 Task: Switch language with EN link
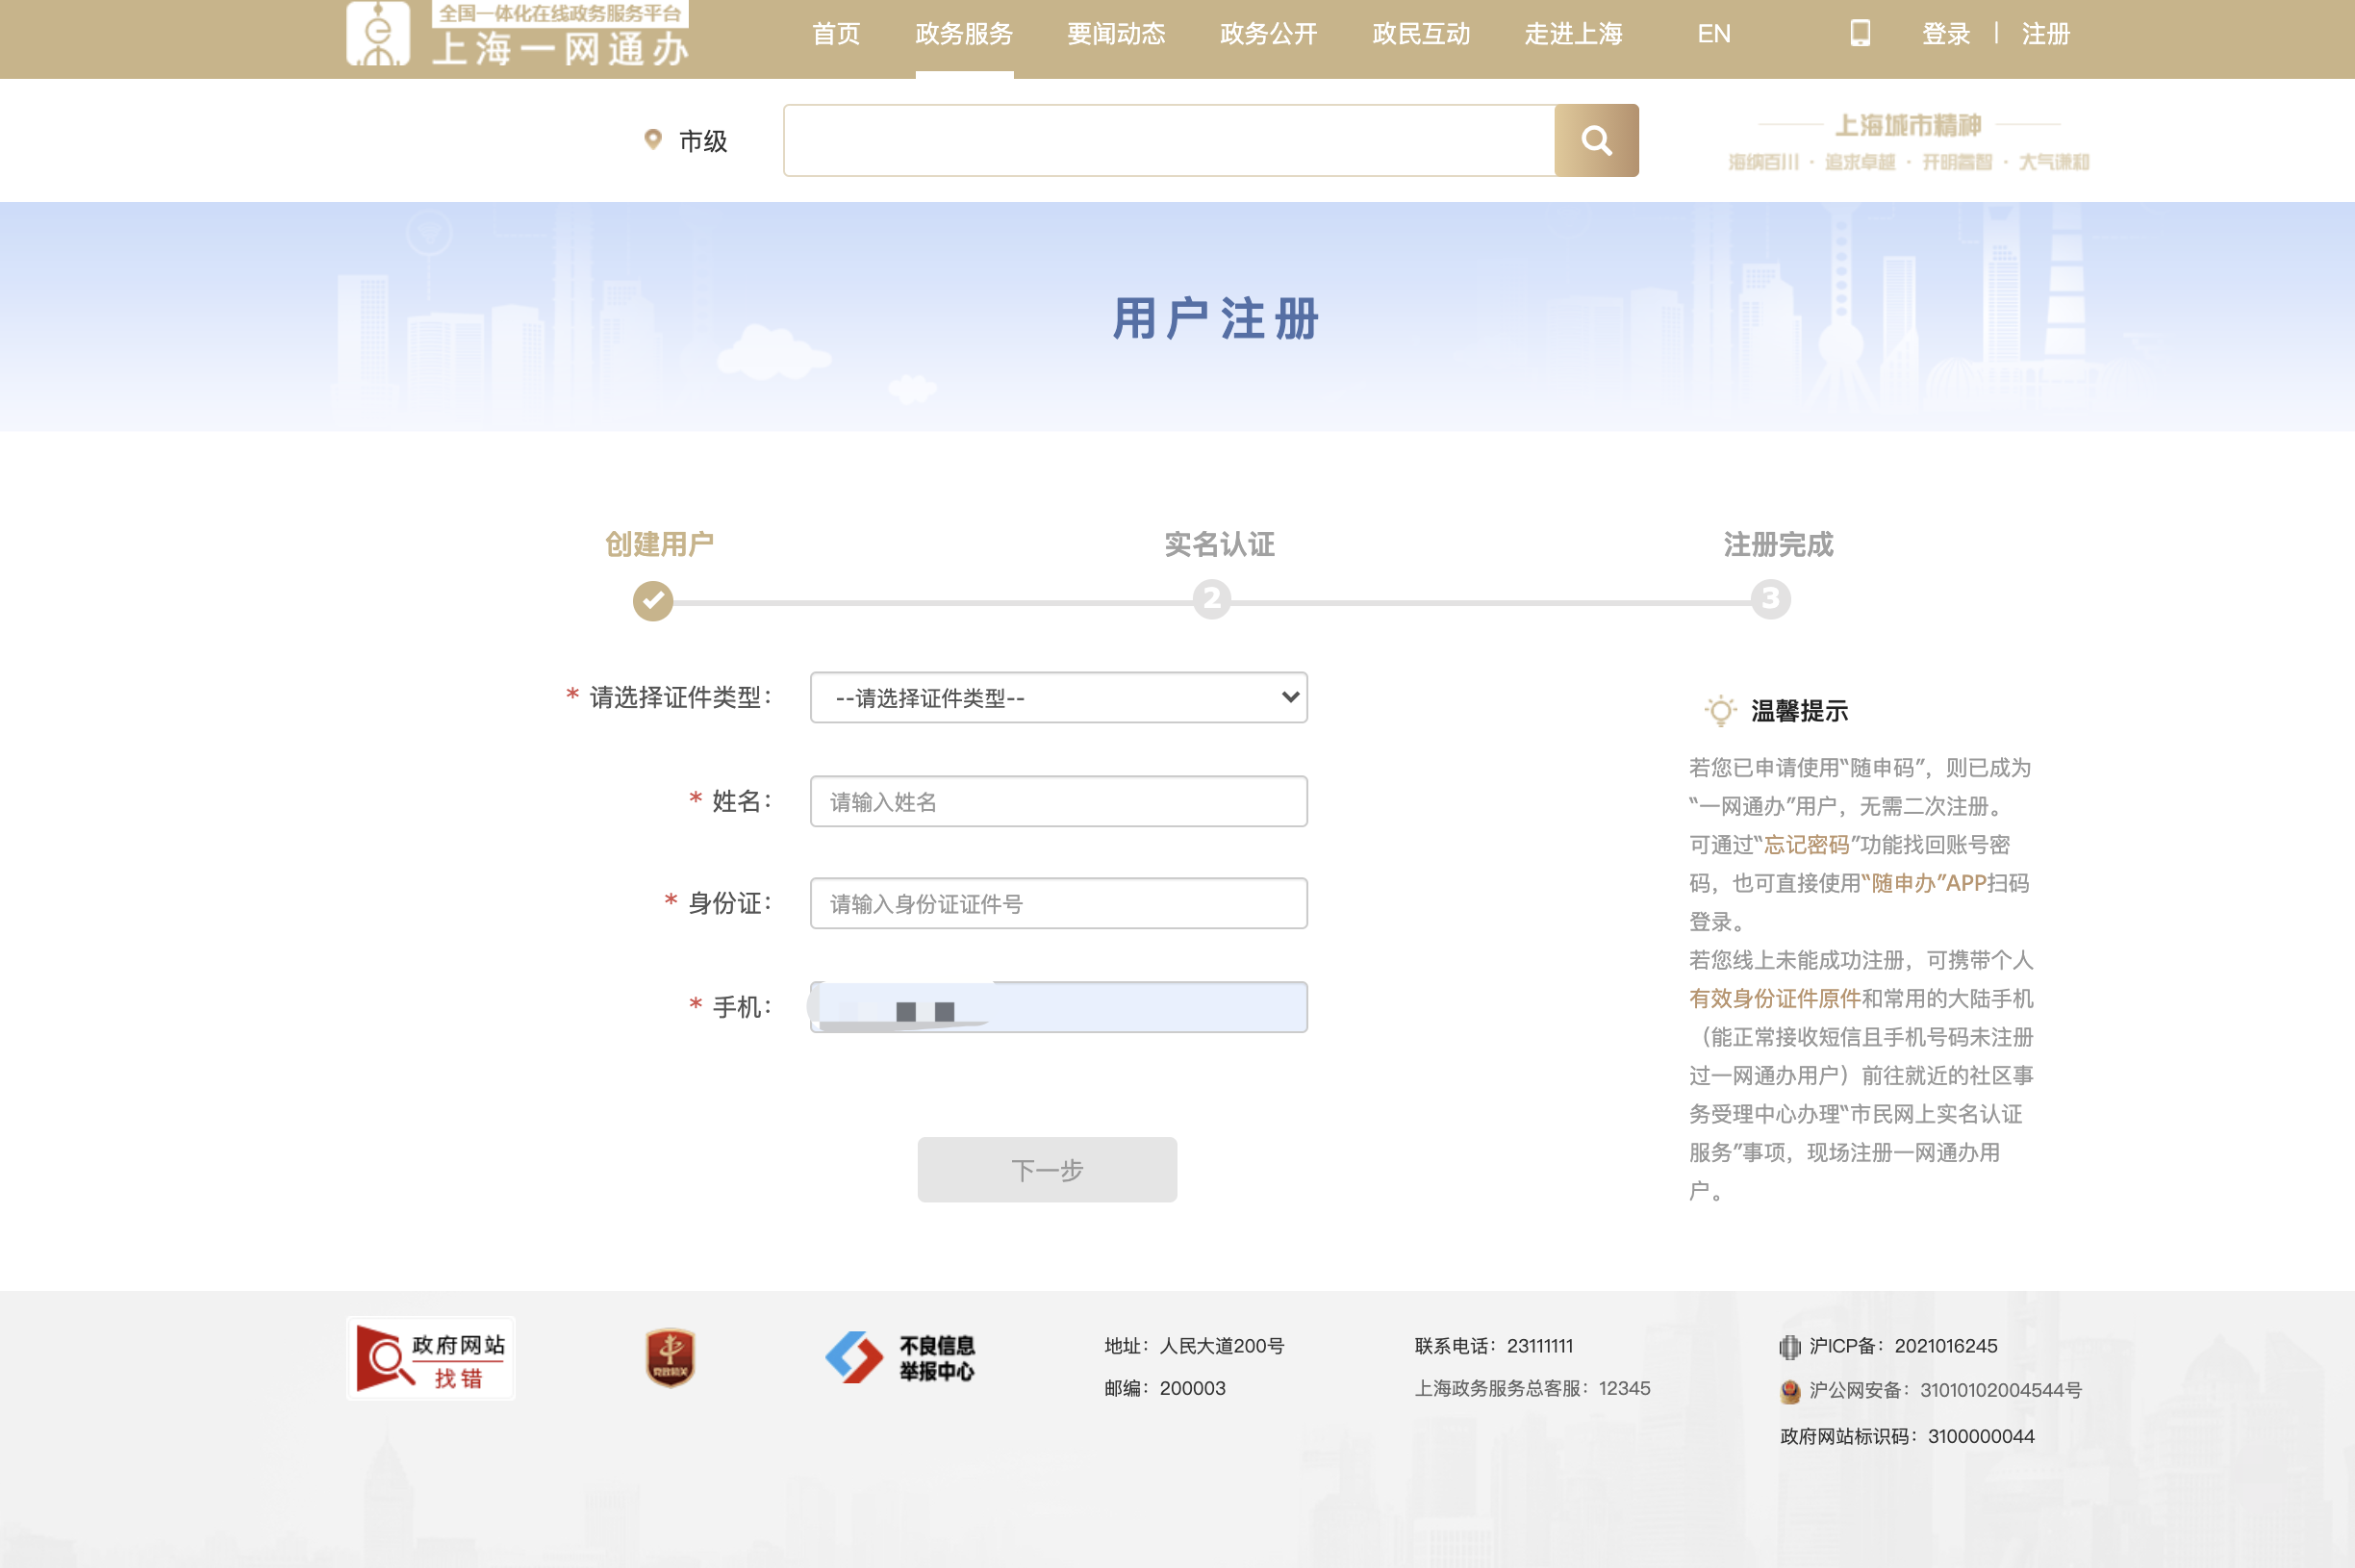[1713, 34]
